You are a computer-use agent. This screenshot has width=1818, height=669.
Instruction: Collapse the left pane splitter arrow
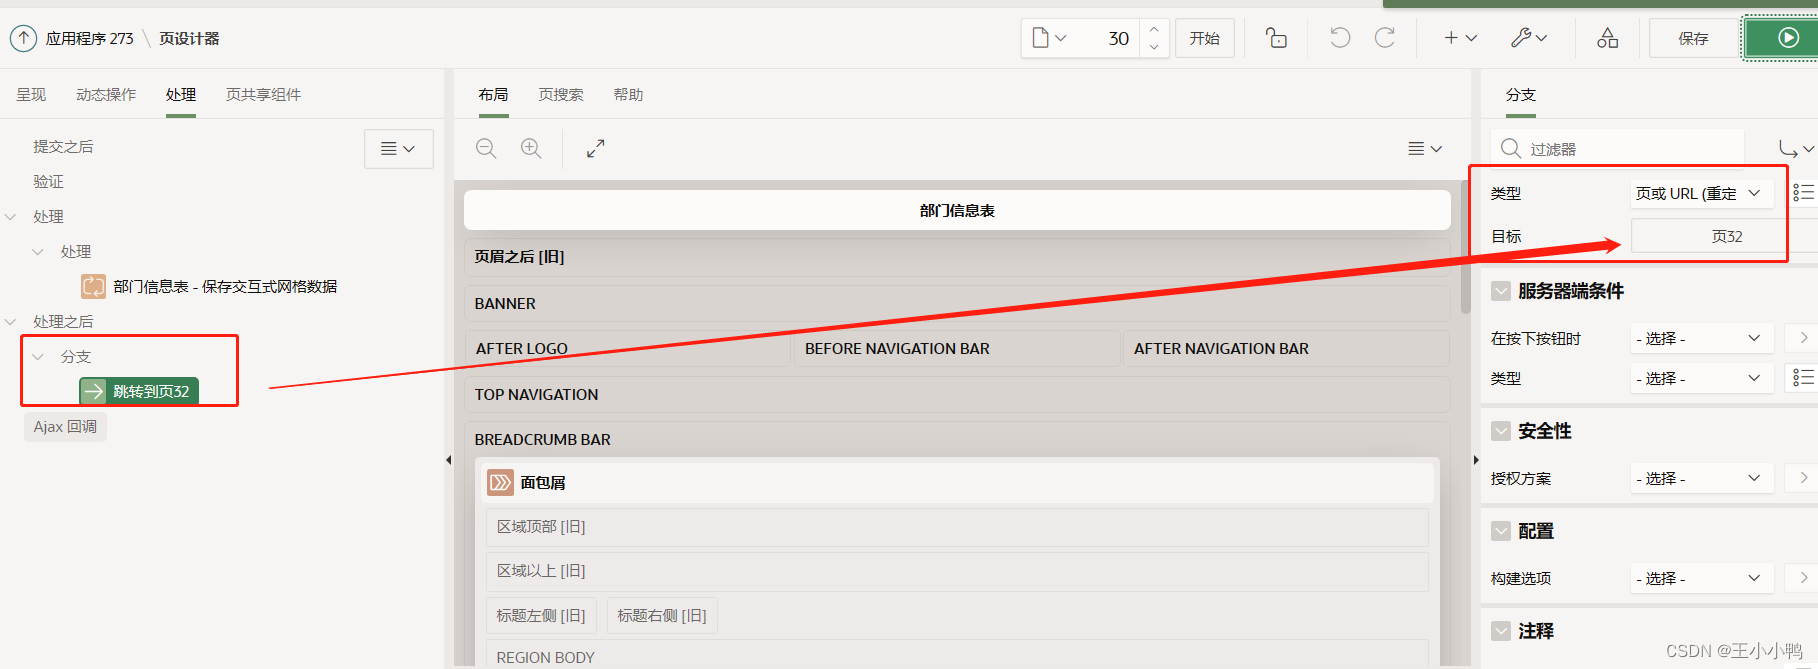449,460
